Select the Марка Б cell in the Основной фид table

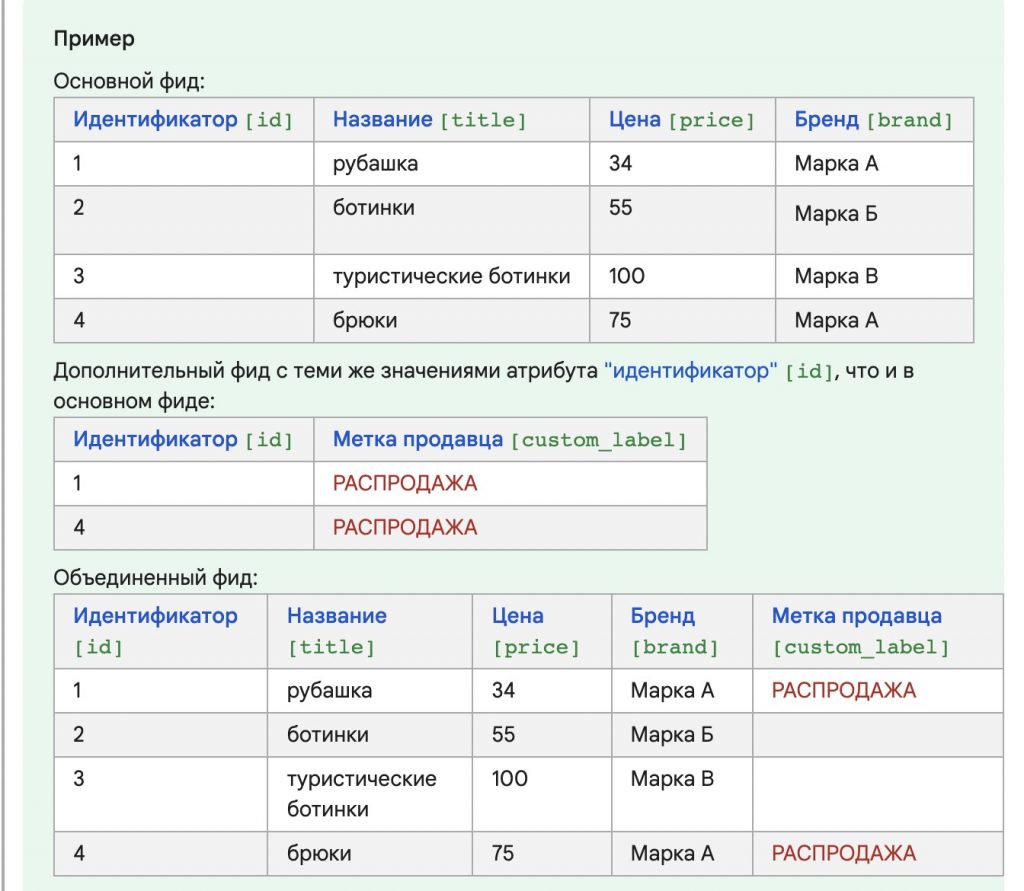pyautogui.click(x=874, y=220)
